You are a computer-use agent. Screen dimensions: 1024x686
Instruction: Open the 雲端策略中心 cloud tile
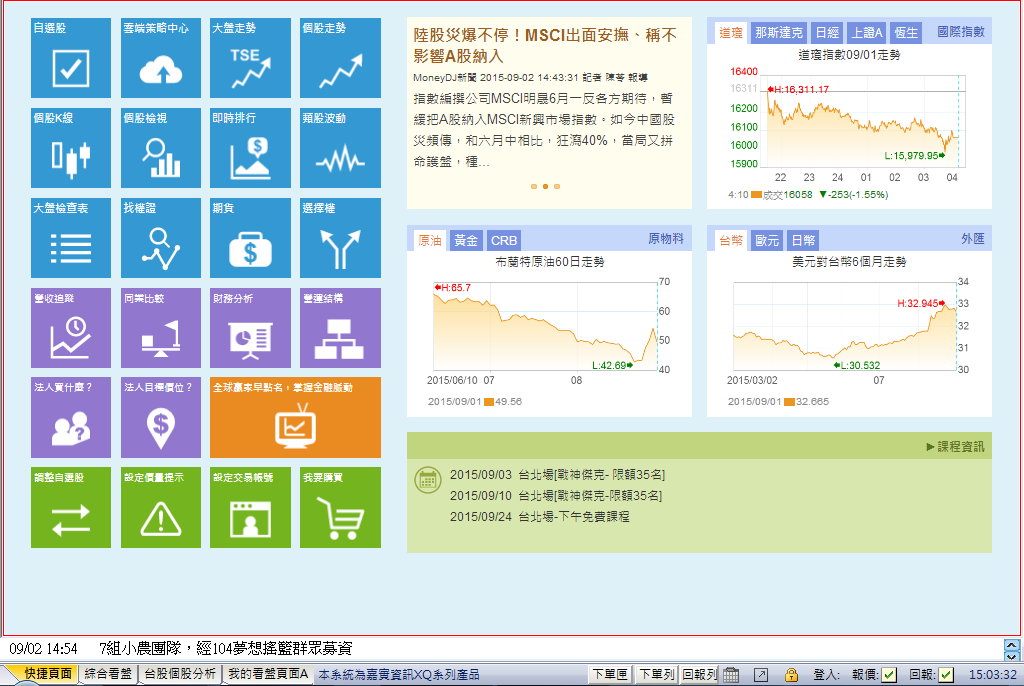tap(160, 58)
